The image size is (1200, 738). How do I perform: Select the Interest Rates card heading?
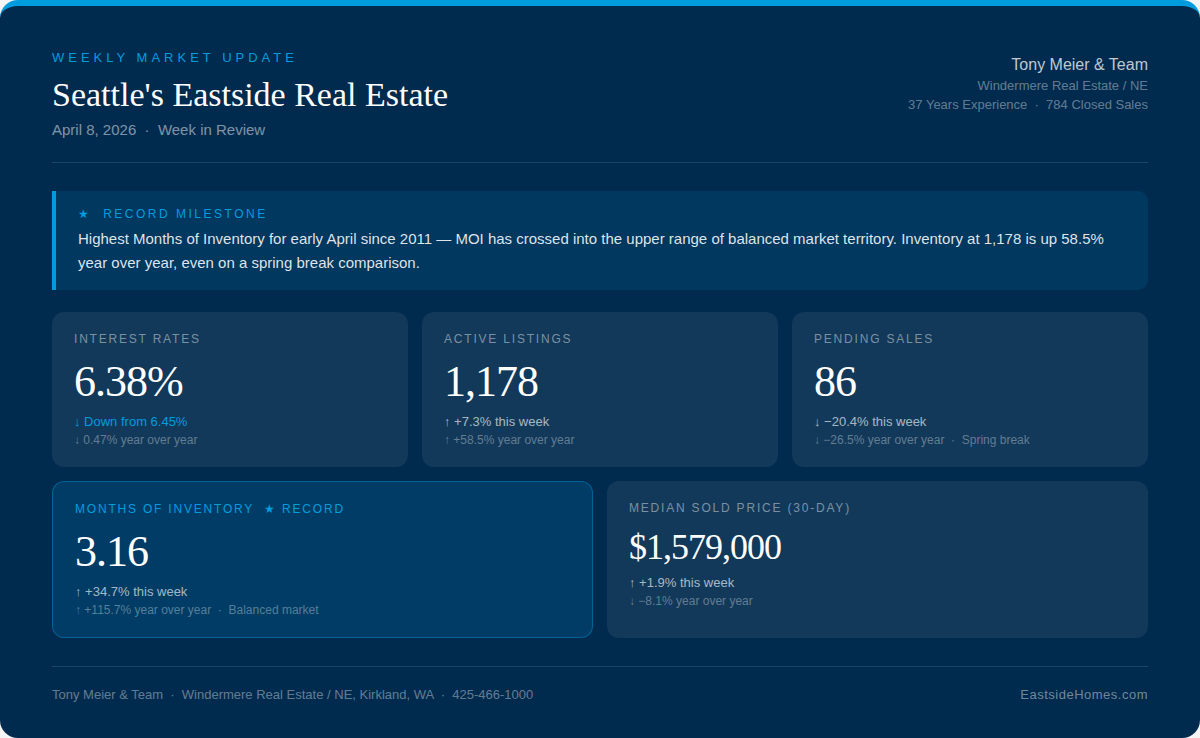point(137,339)
